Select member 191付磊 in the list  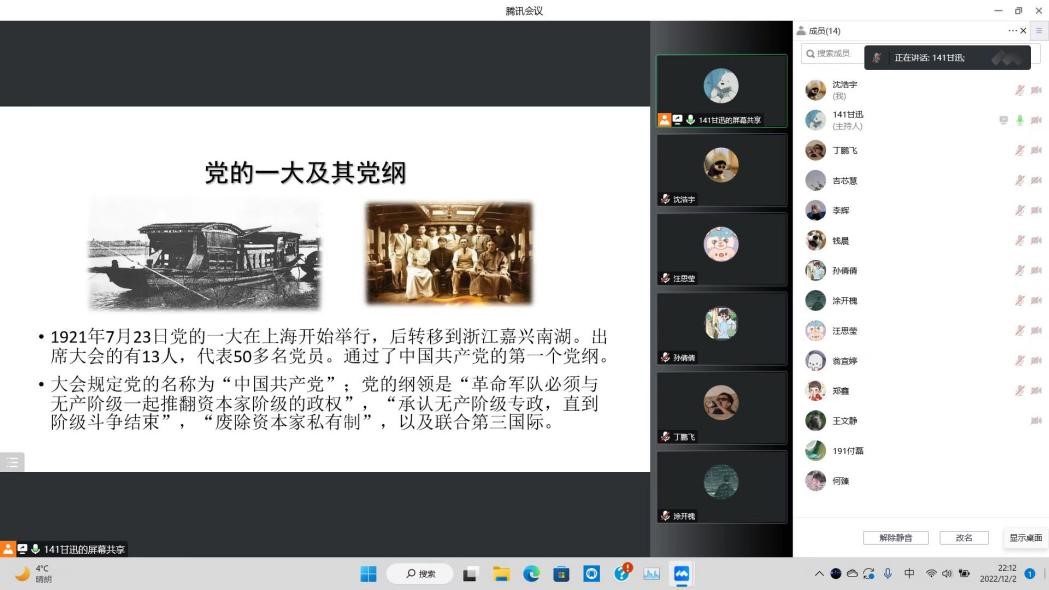coord(921,450)
